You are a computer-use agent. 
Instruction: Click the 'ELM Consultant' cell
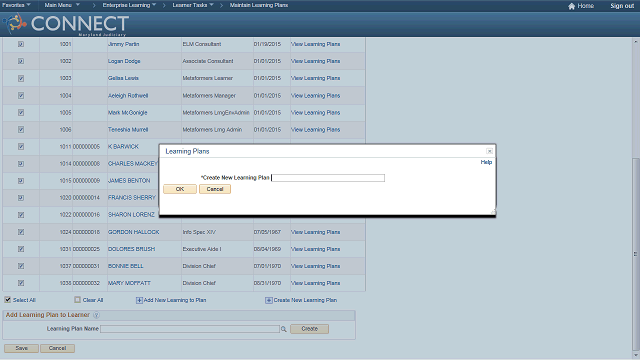click(x=202, y=44)
